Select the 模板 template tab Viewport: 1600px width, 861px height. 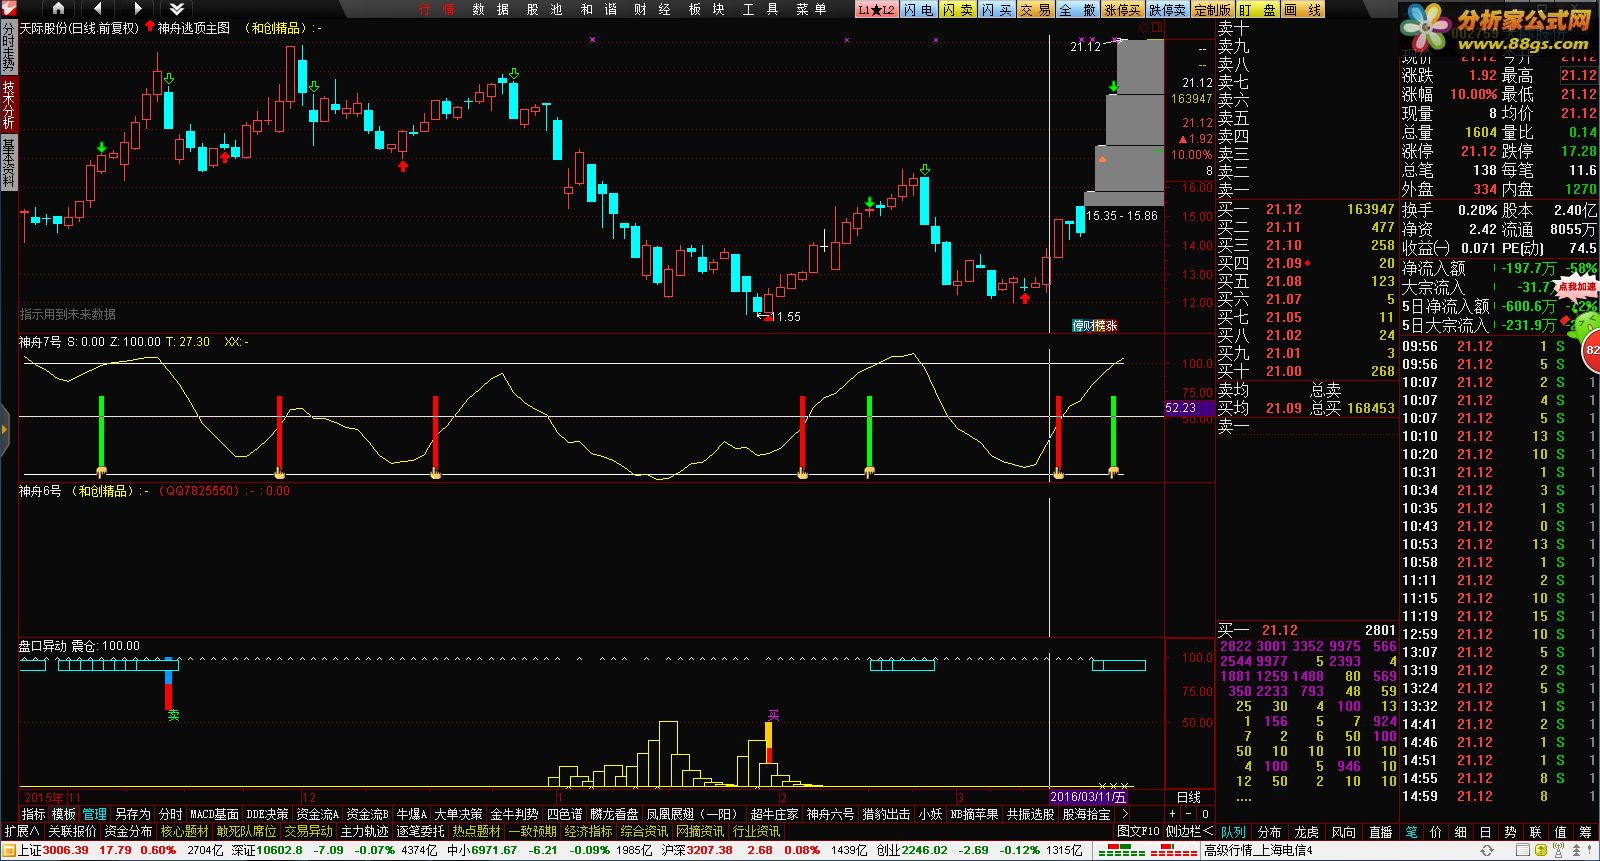(63, 814)
